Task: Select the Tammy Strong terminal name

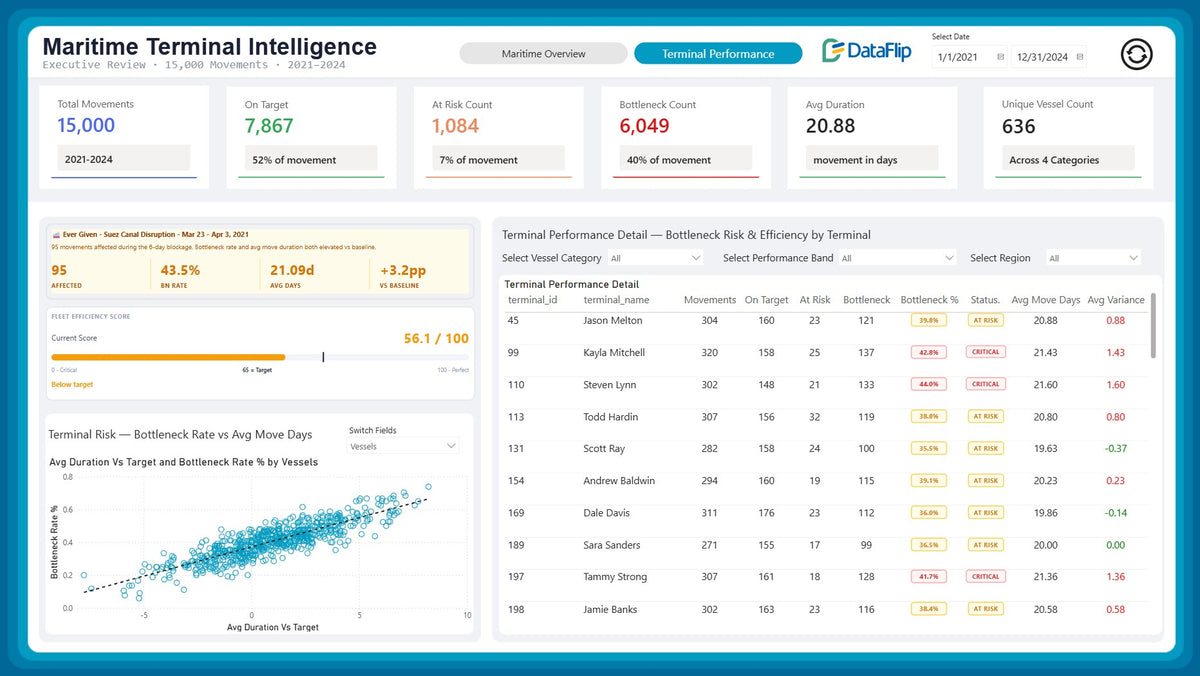Action: click(x=615, y=577)
